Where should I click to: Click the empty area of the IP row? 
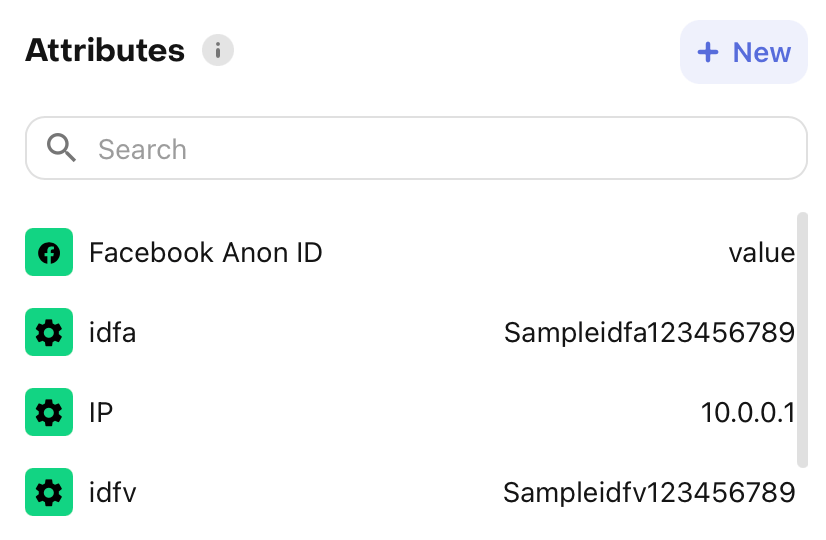[x=400, y=412]
